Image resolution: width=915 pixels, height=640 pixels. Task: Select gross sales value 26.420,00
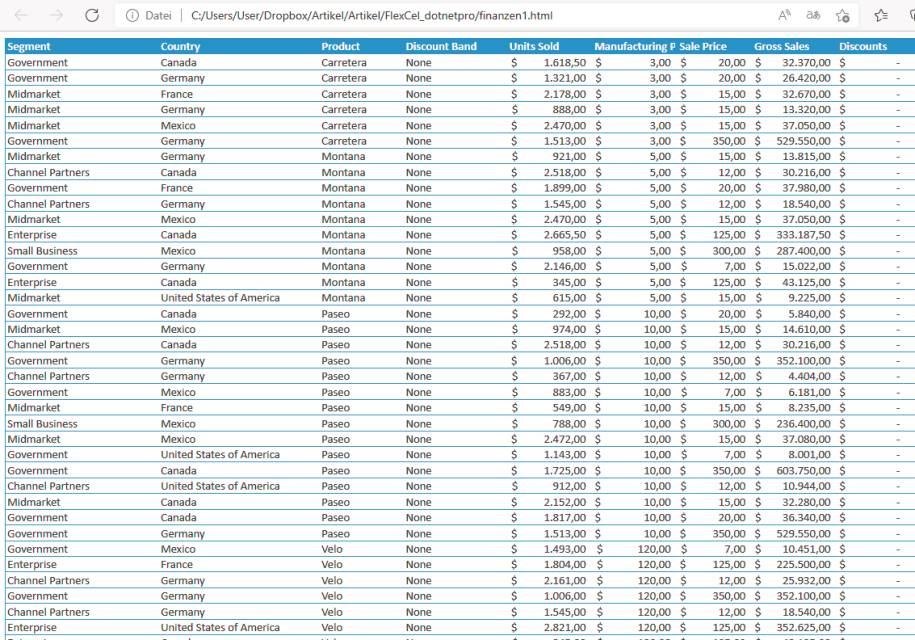tap(806, 78)
